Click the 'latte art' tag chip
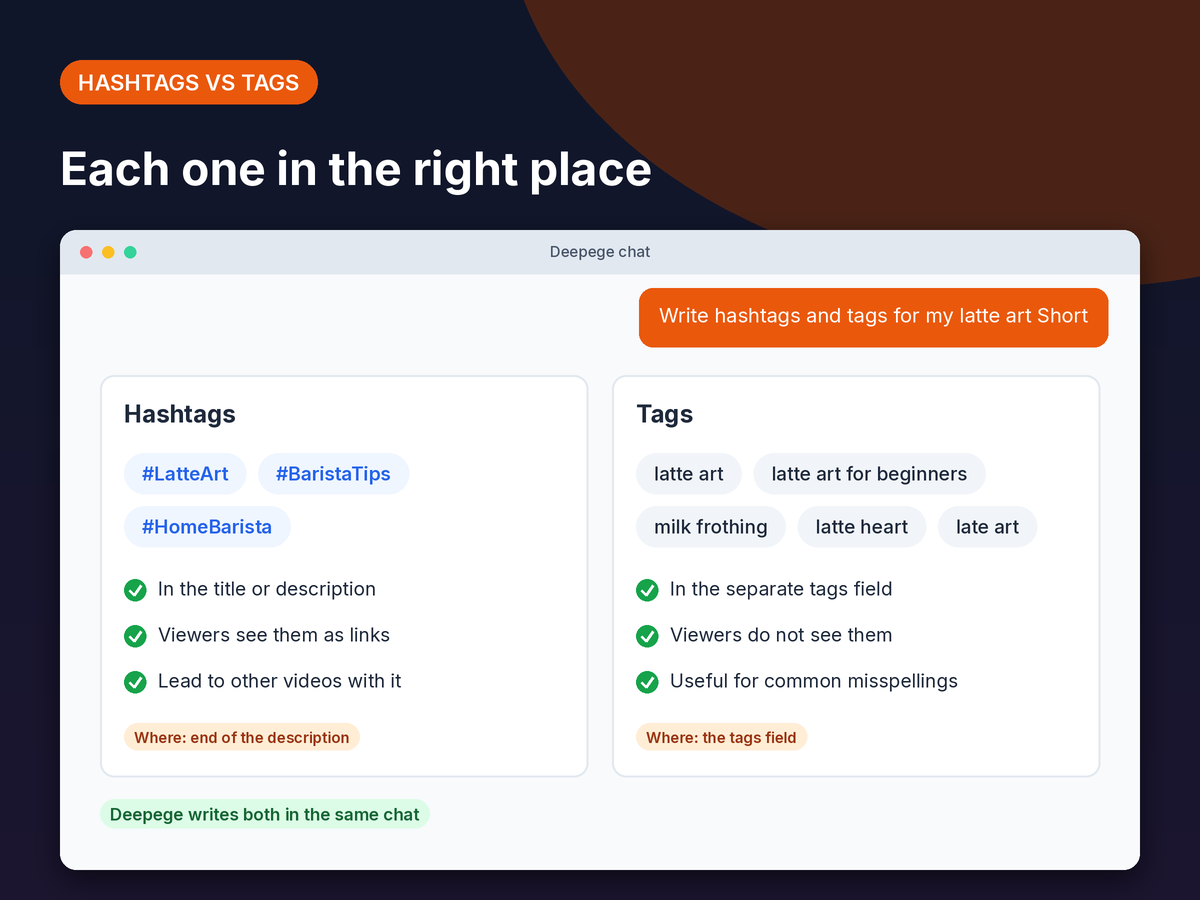This screenshot has width=1200, height=900. (x=689, y=474)
